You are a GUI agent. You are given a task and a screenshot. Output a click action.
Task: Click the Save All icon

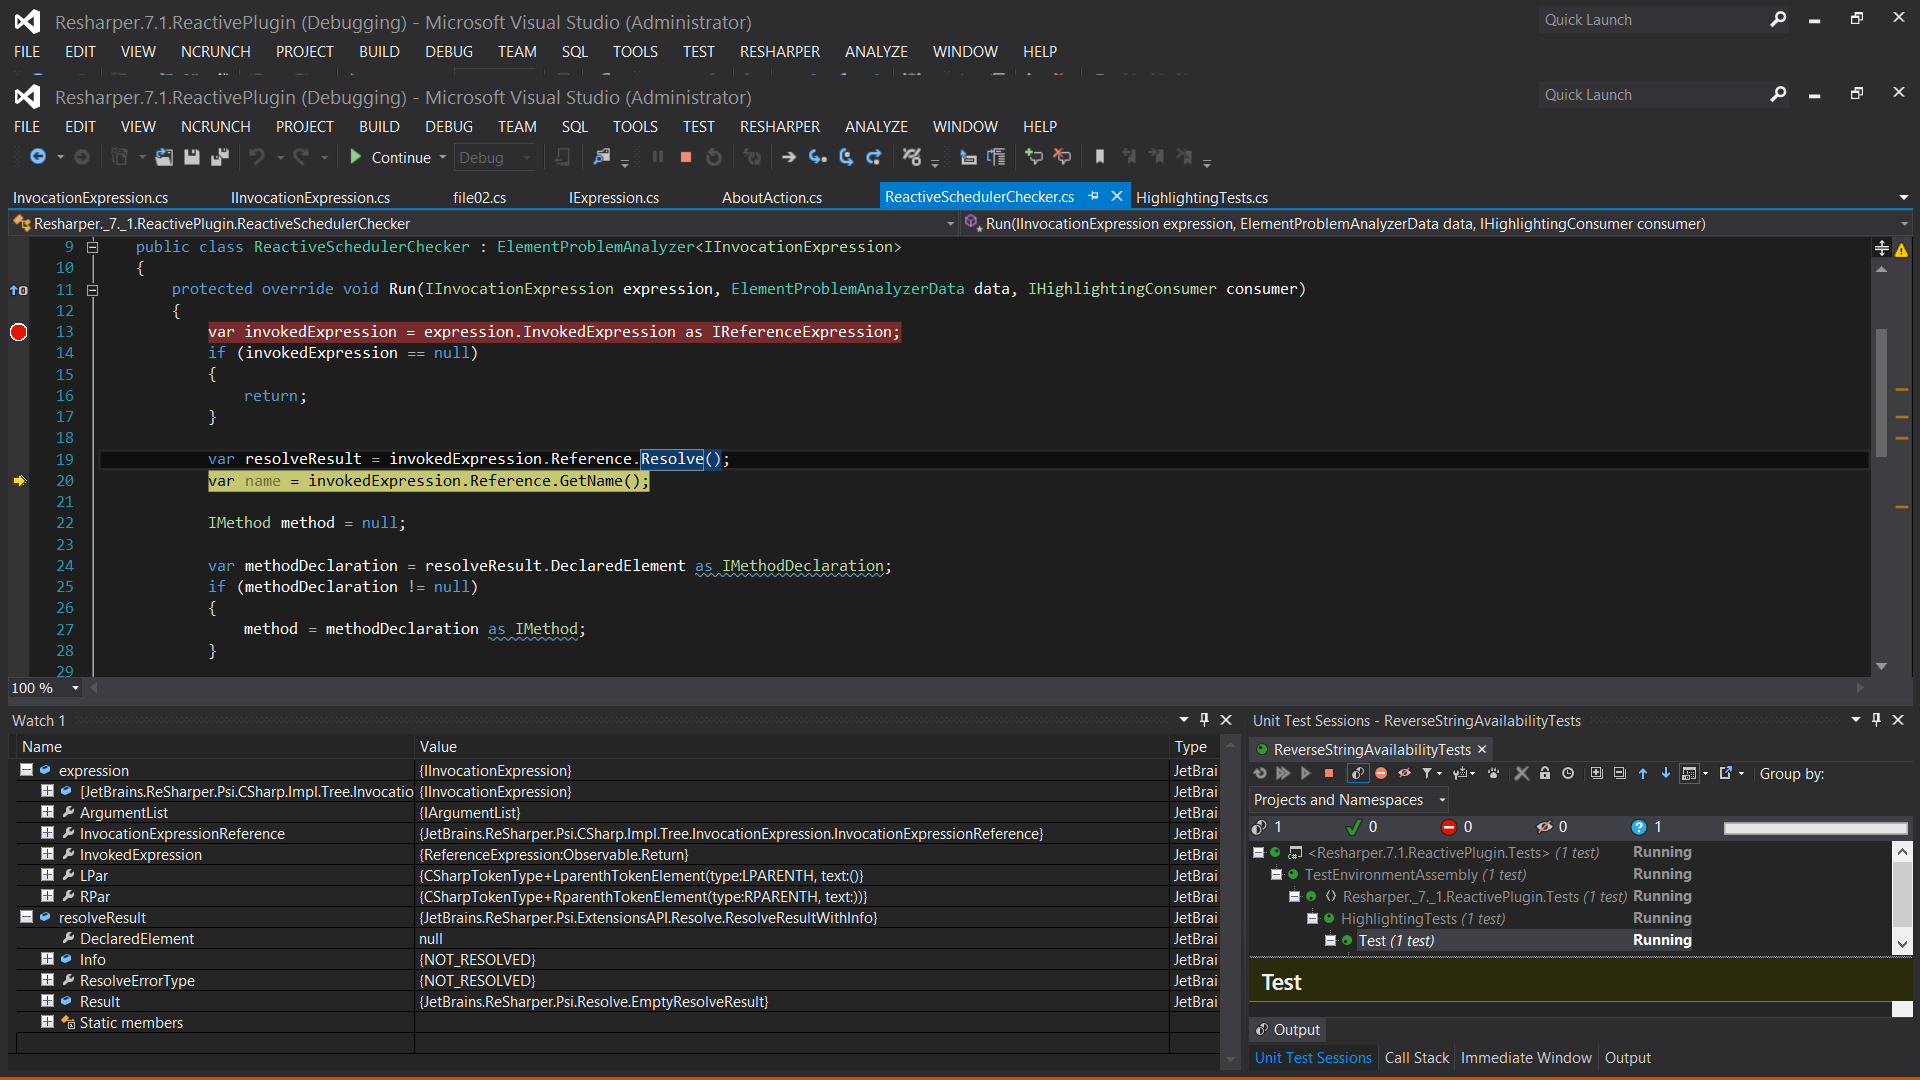tap(220, 157)
